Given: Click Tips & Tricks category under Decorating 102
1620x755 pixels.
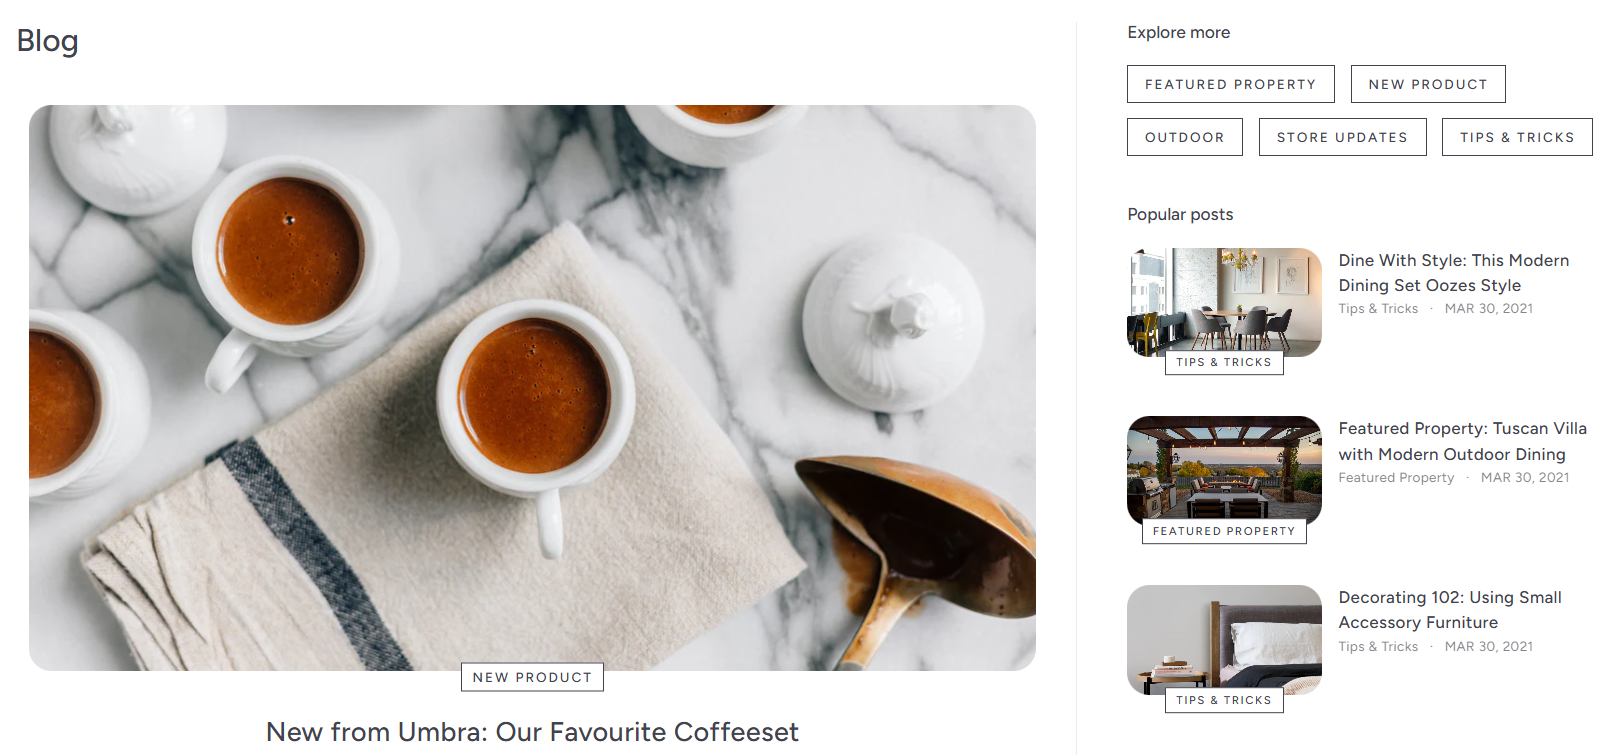Looking at the screenshot, I should pos(1378,647).
